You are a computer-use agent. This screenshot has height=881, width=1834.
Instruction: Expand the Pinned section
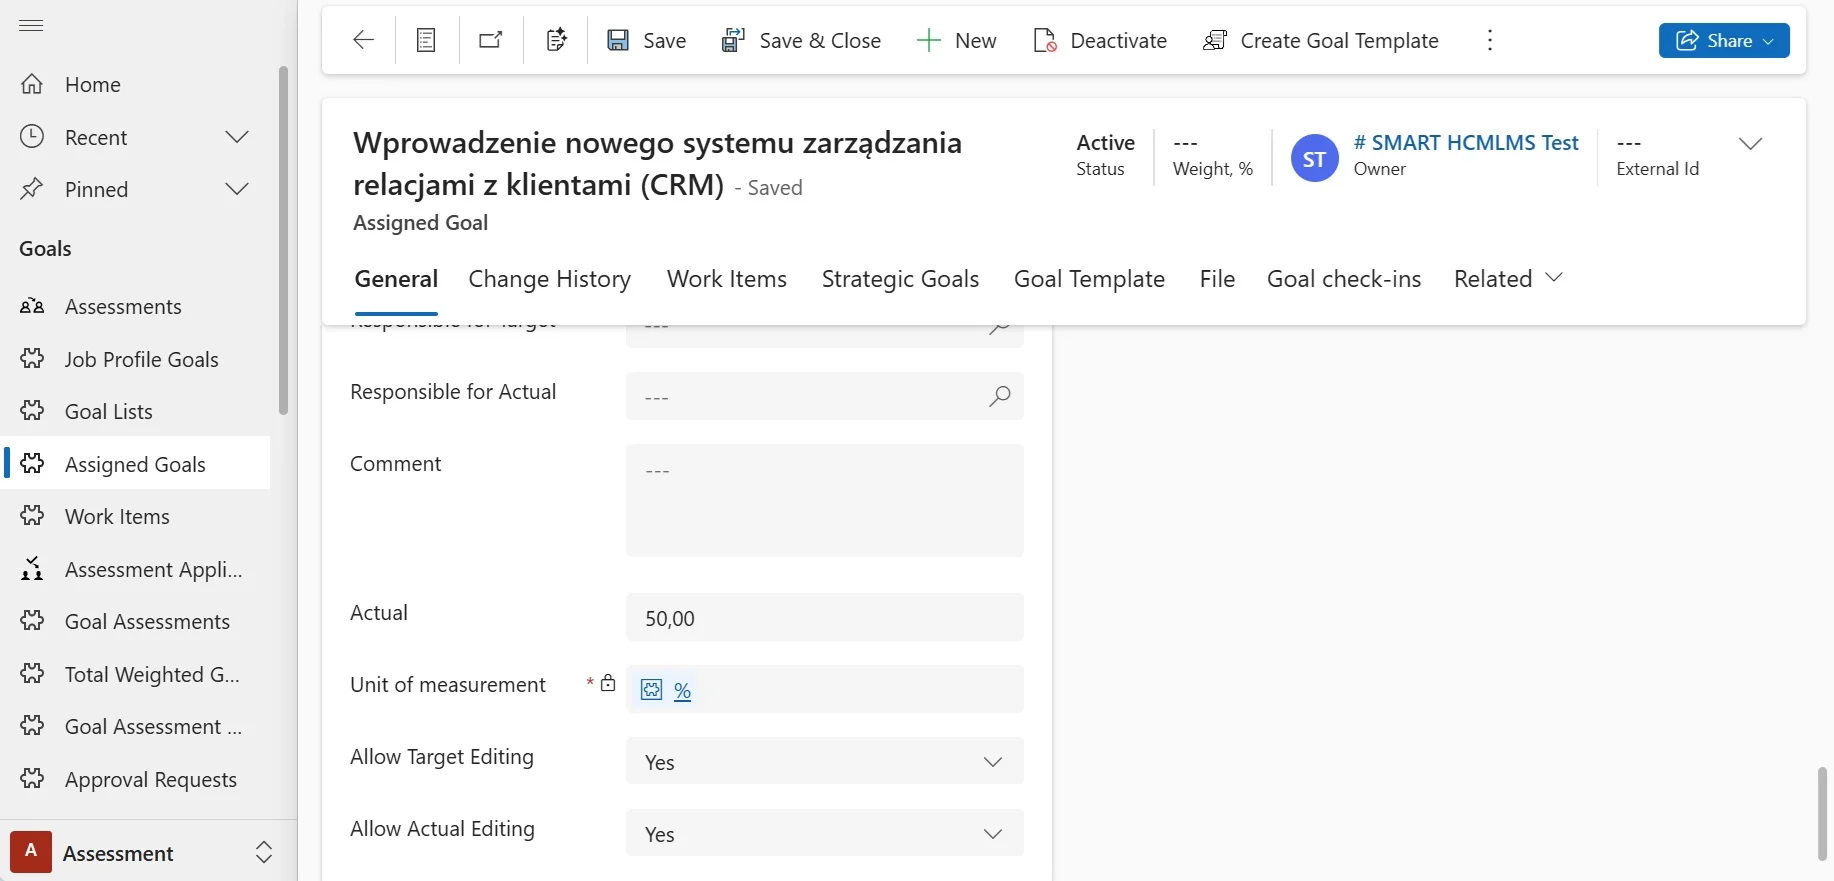click(x=237, y=189)
